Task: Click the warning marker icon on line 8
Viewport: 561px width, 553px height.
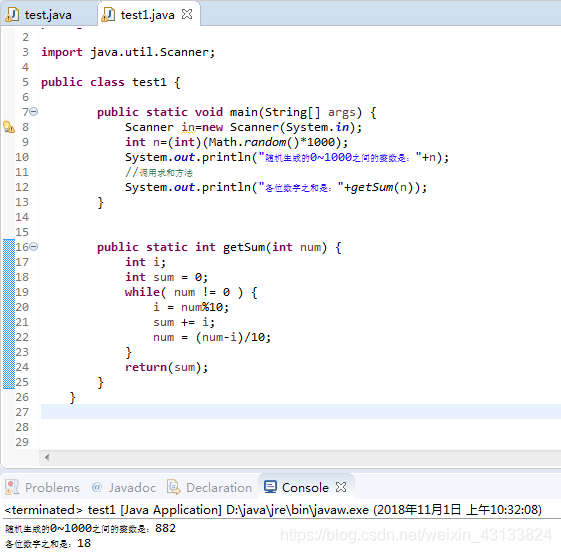Action: [x=9, y=127]
